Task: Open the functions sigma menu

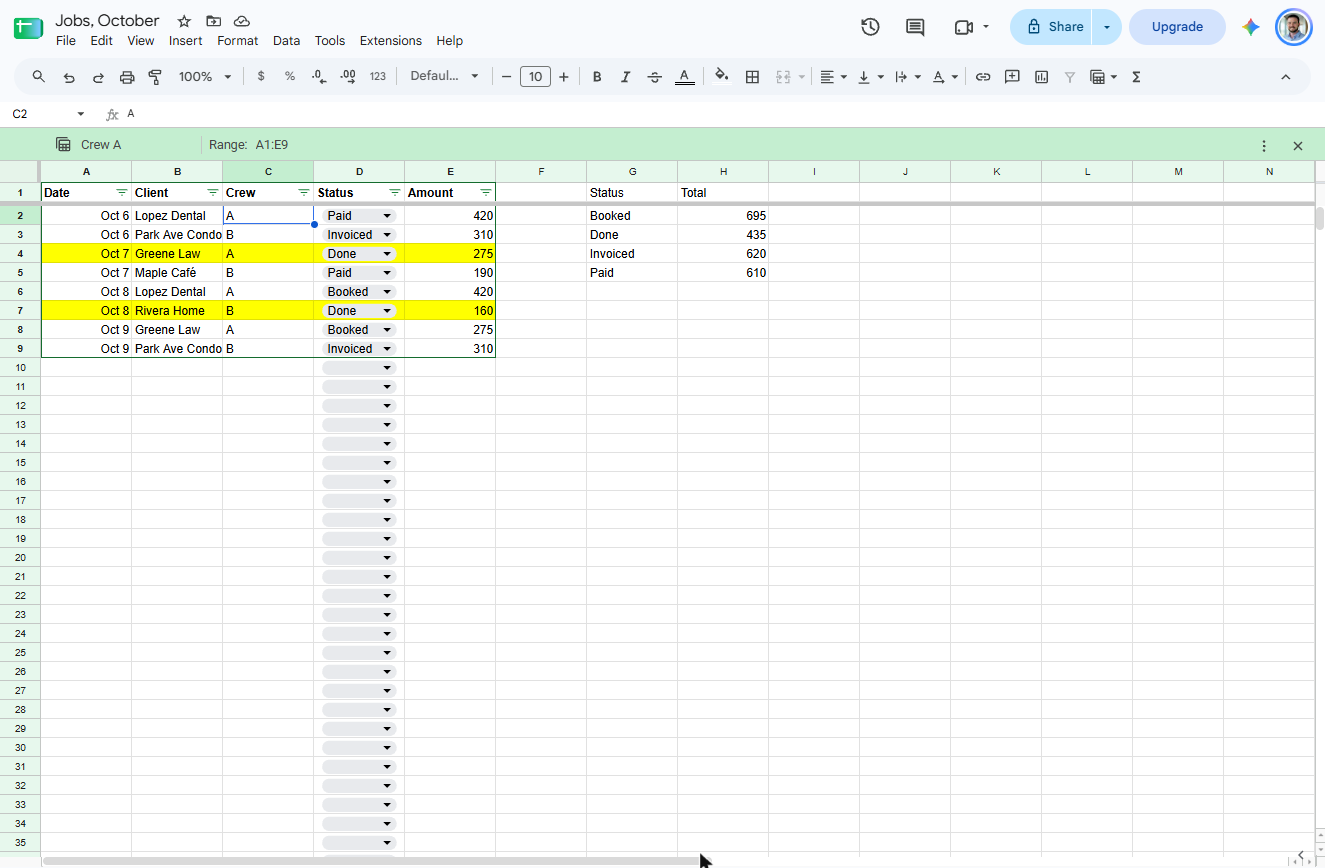Action: point(1136,77)
